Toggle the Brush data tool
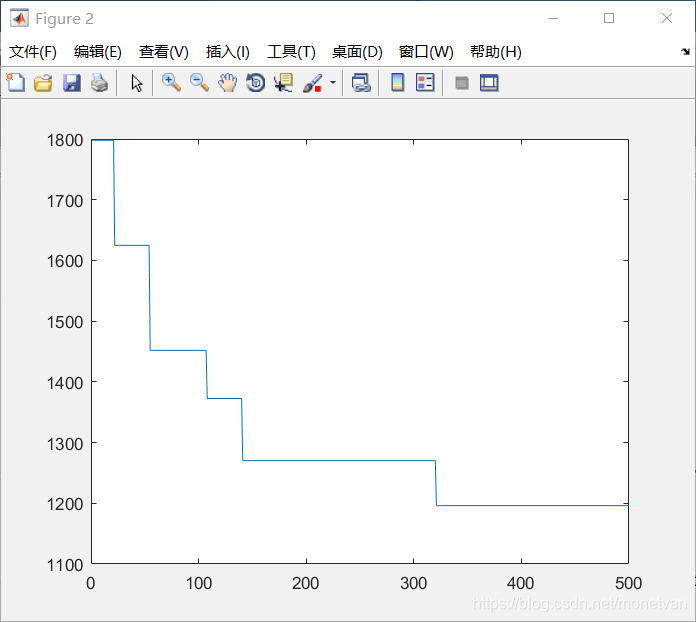 [312, 83]
